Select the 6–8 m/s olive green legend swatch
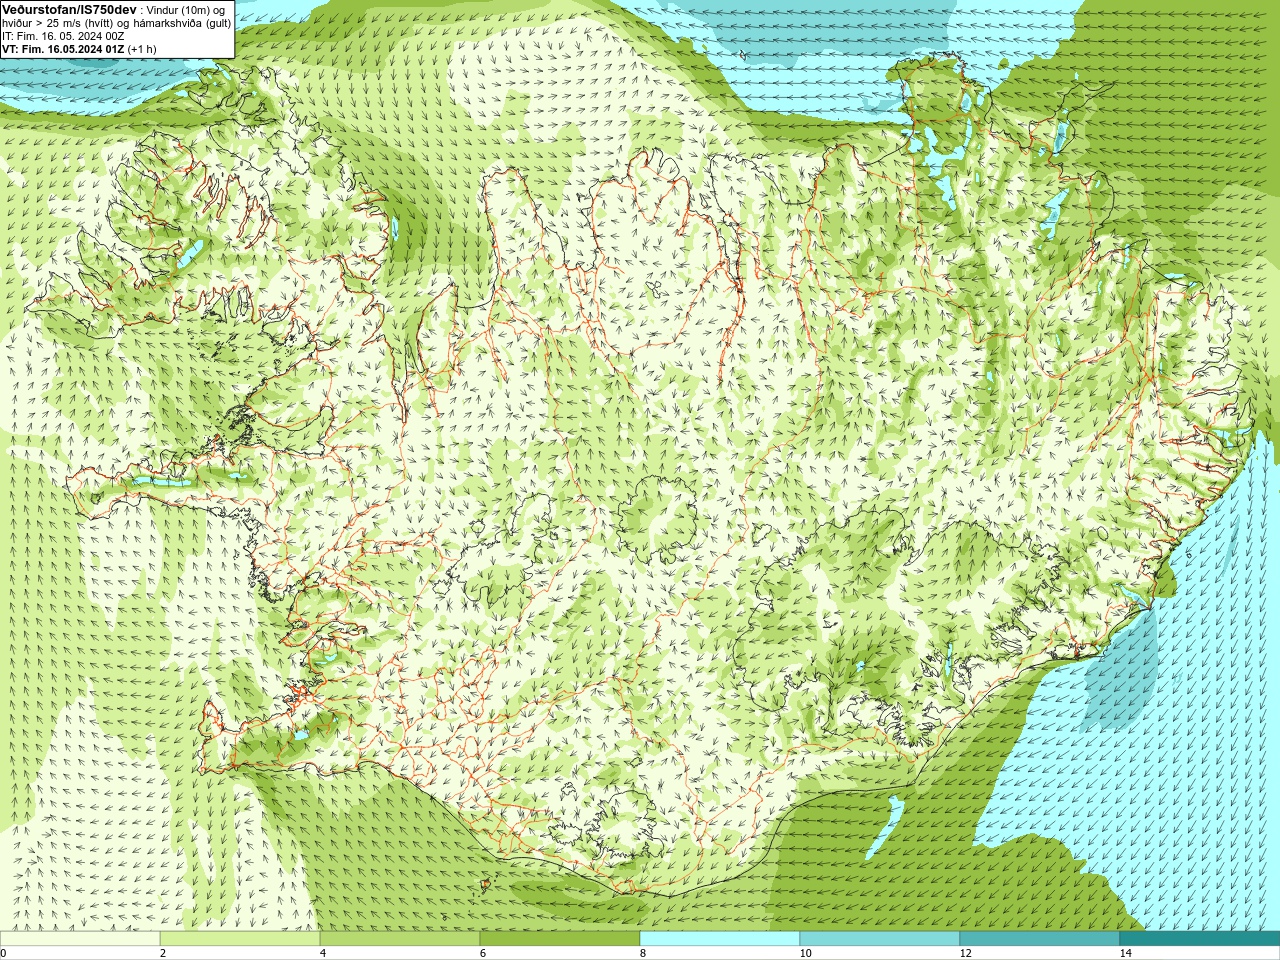This screenshot has width=1280, height=960. pos(560,938)
